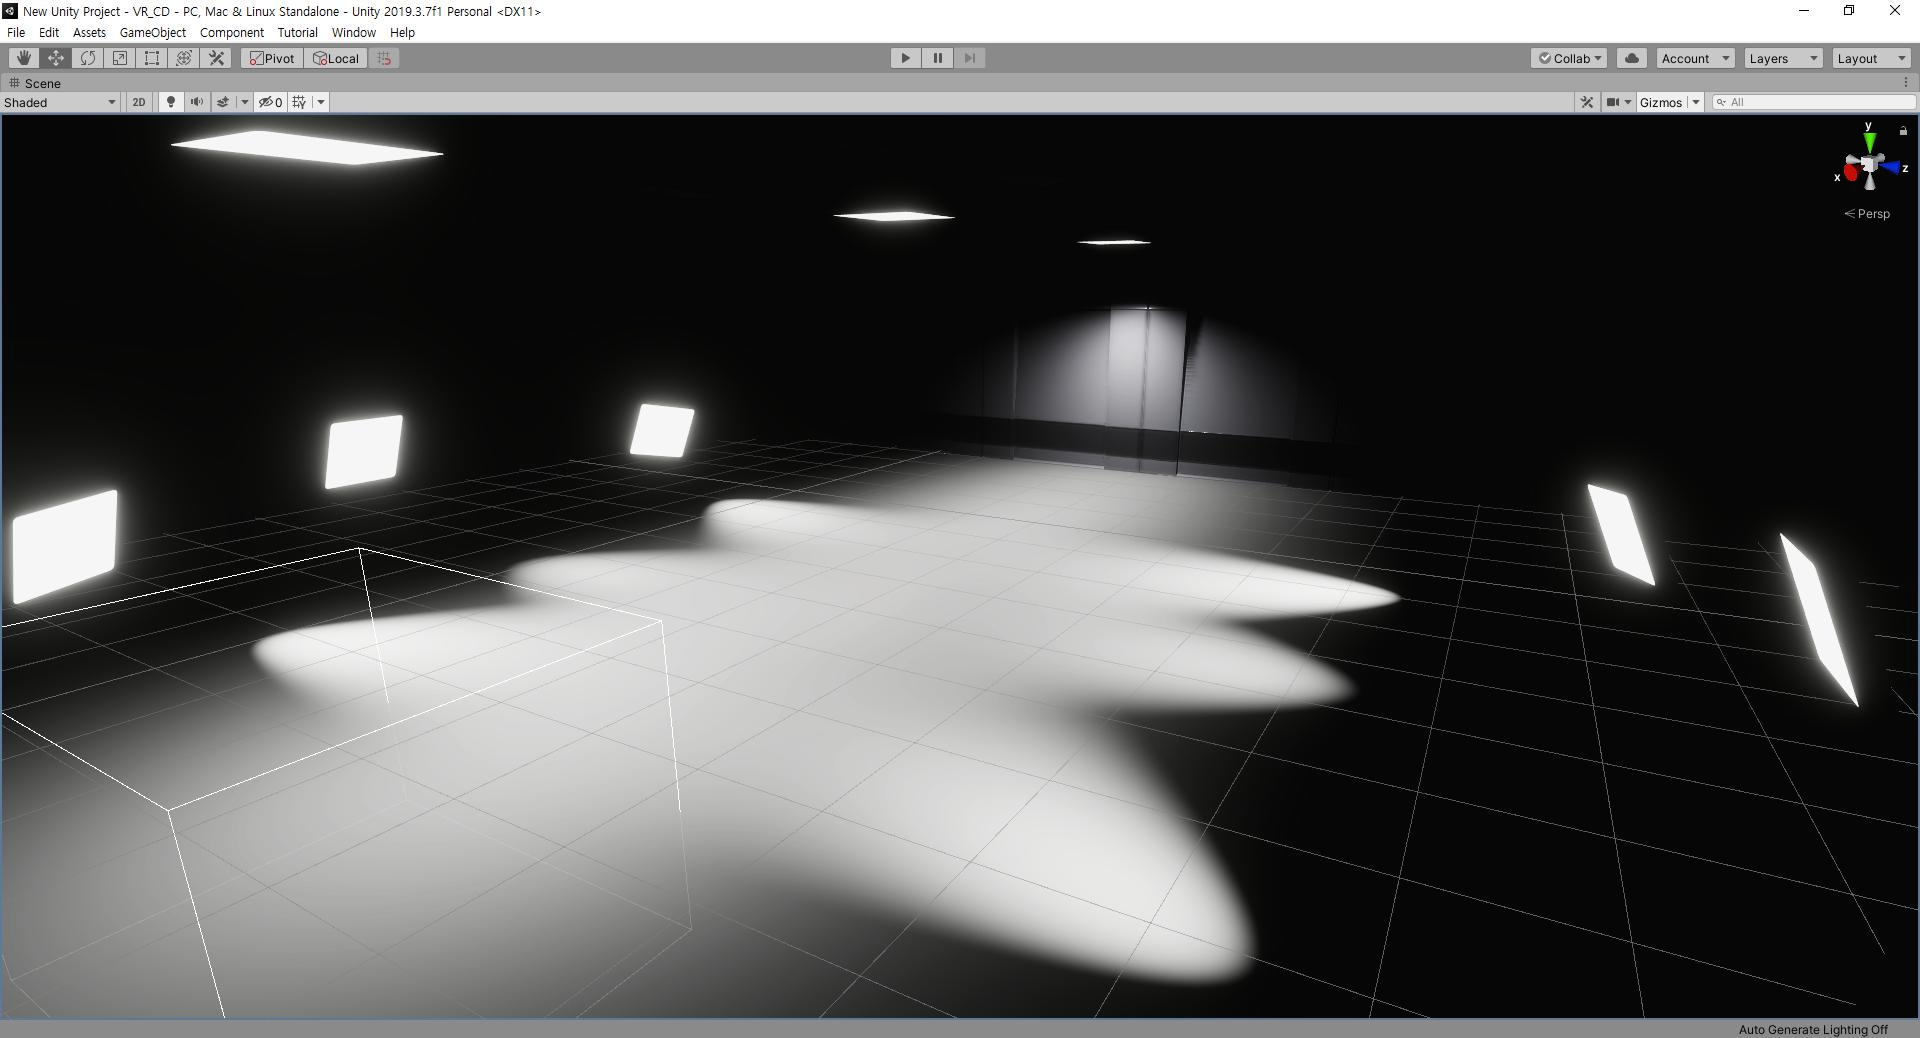Toggle the scene grid visibility
Viewport: 1920px width, 1038px height.
coord(299,102)
